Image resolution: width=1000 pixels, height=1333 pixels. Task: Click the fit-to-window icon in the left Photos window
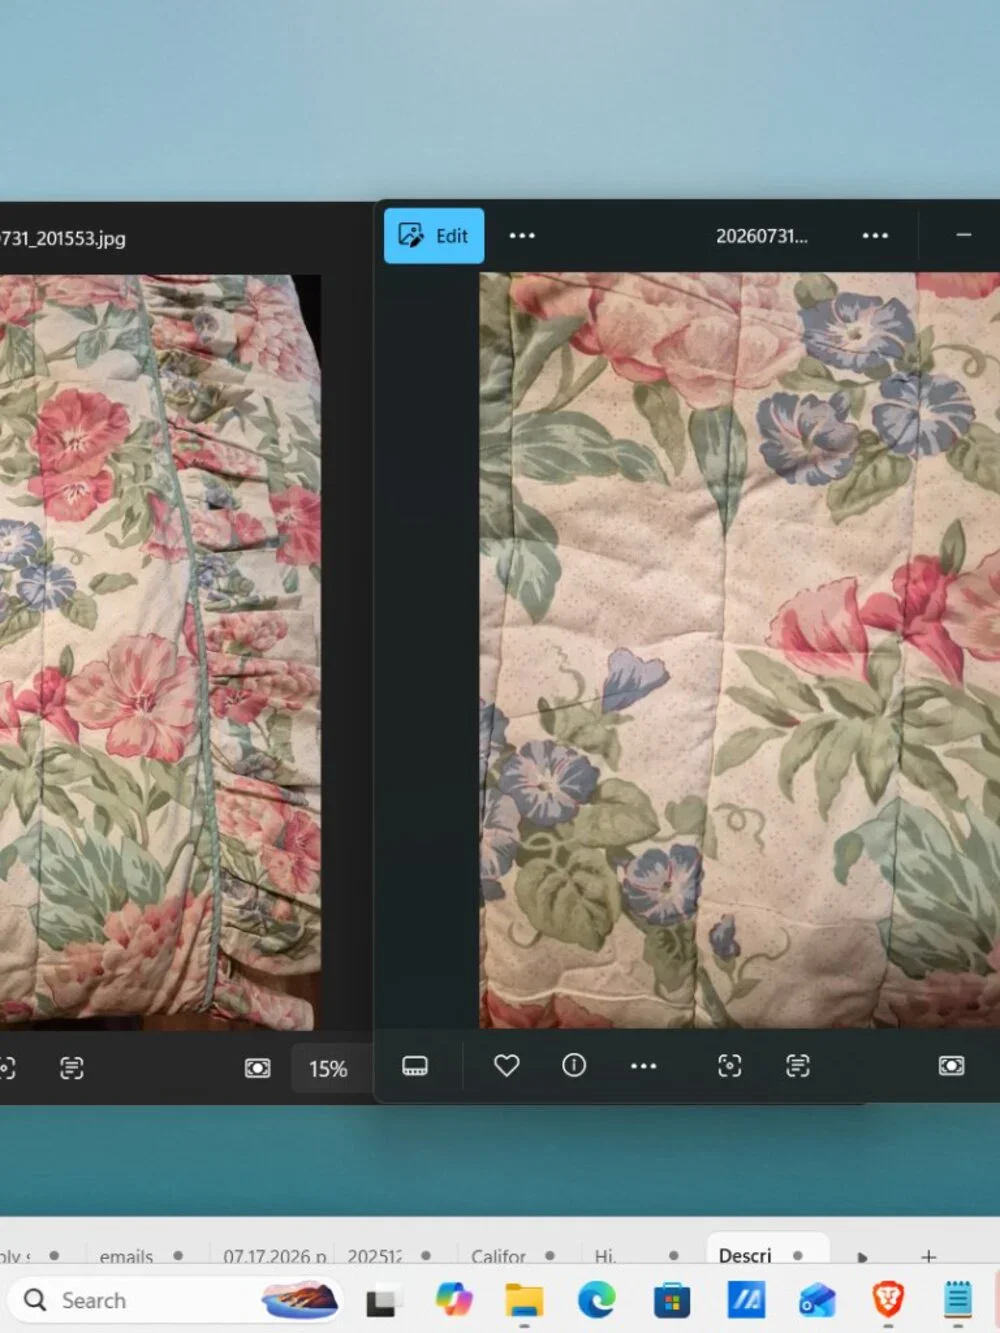coord(258,1069)
